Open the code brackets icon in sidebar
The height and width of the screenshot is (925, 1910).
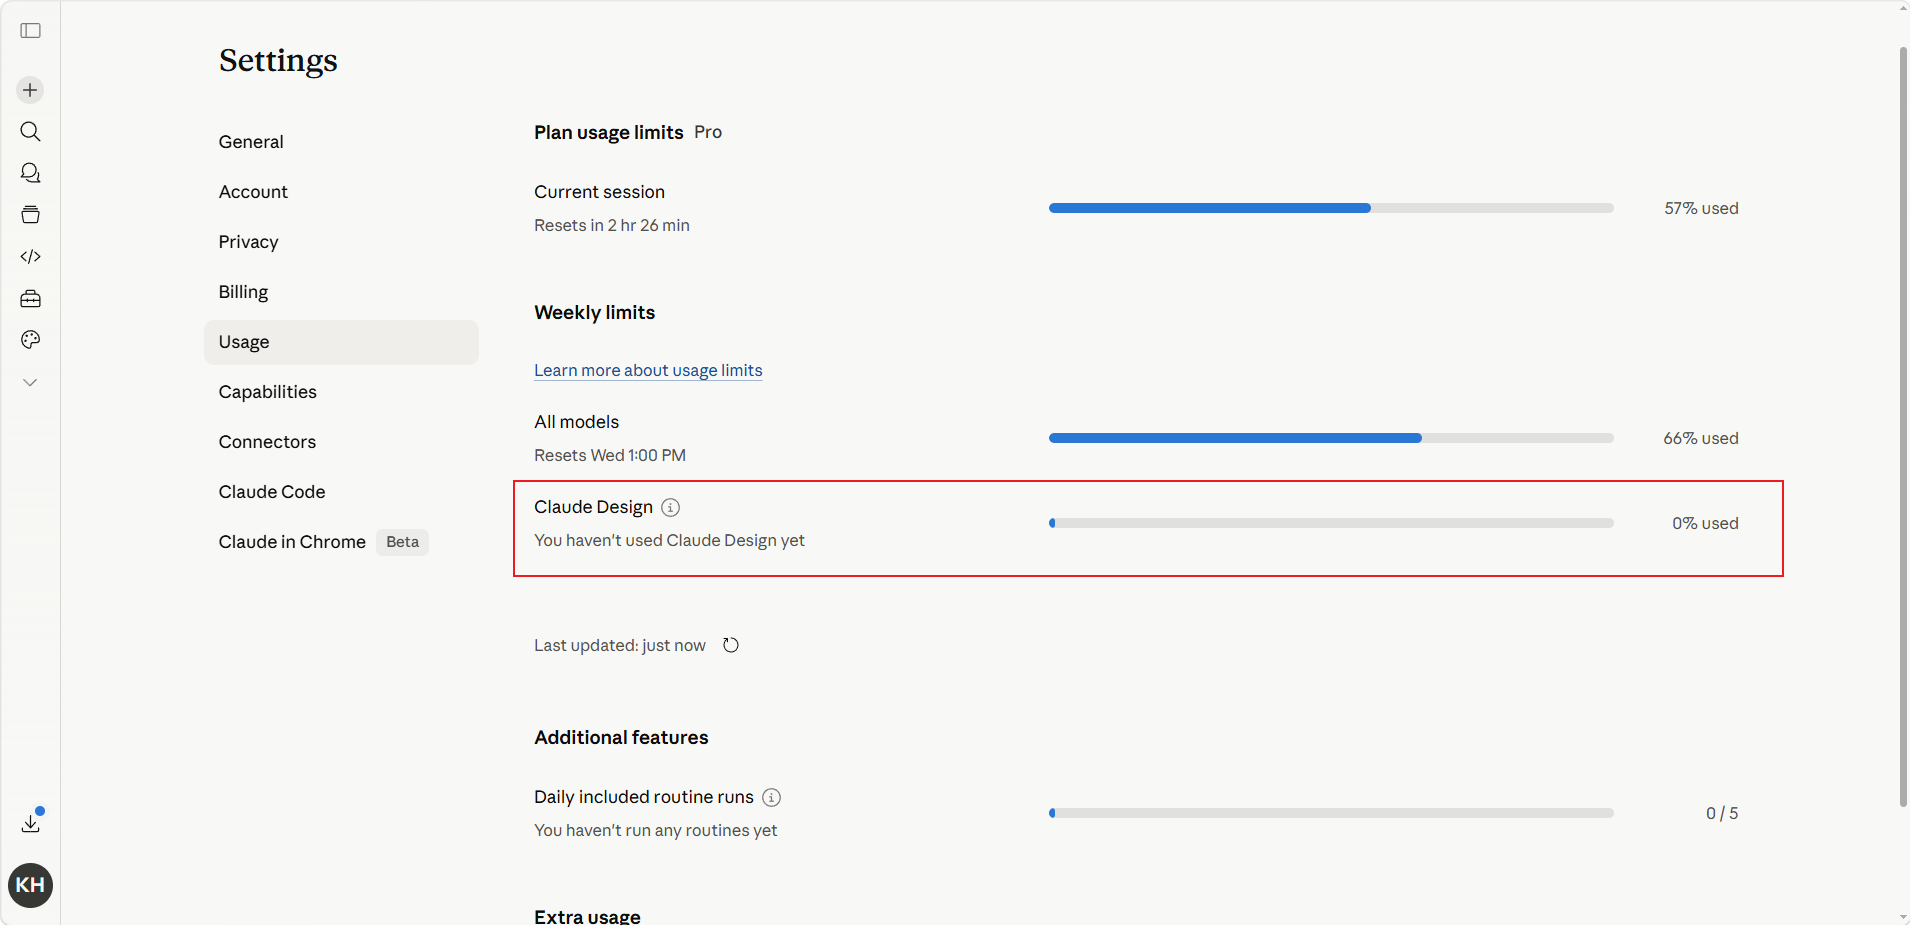[x=31, y=257]
